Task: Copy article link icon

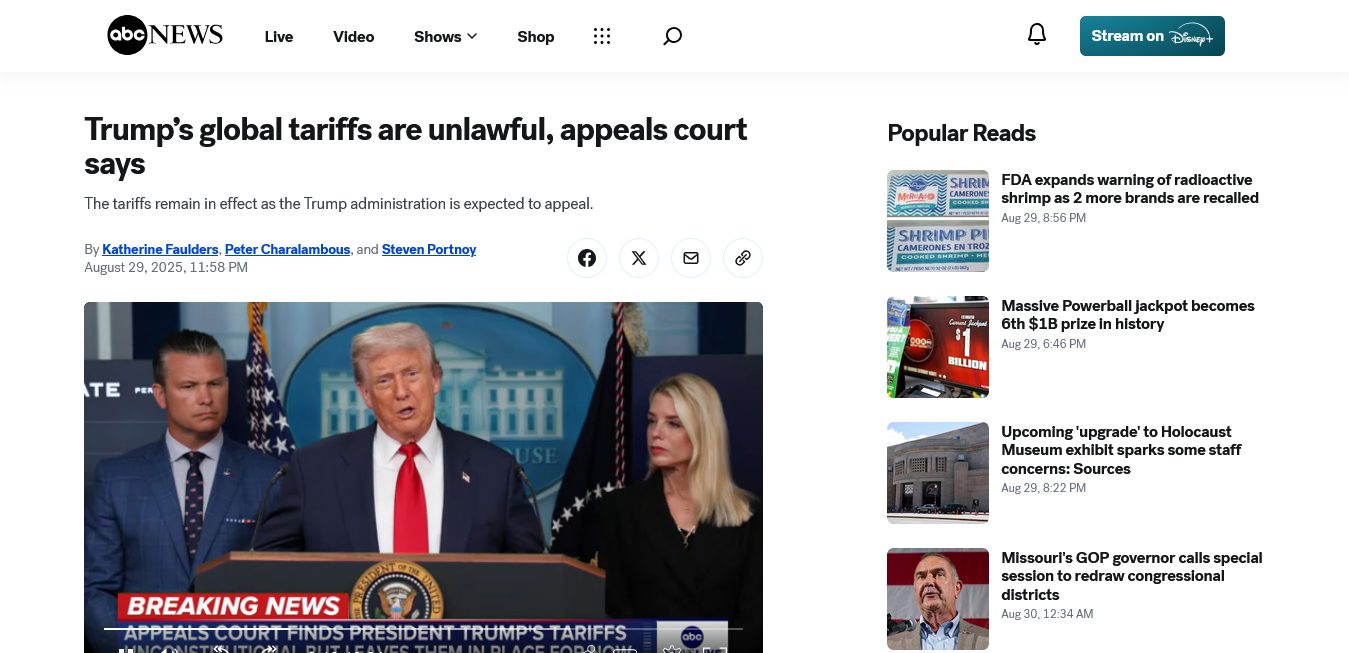Action: (x=743, y=258)
